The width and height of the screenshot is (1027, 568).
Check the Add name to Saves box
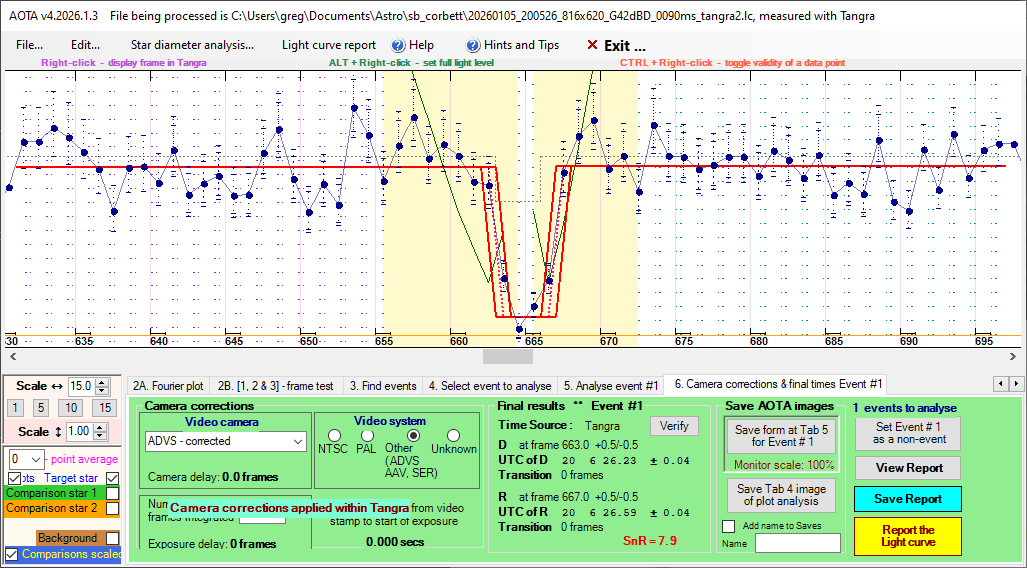coord(729,526)
